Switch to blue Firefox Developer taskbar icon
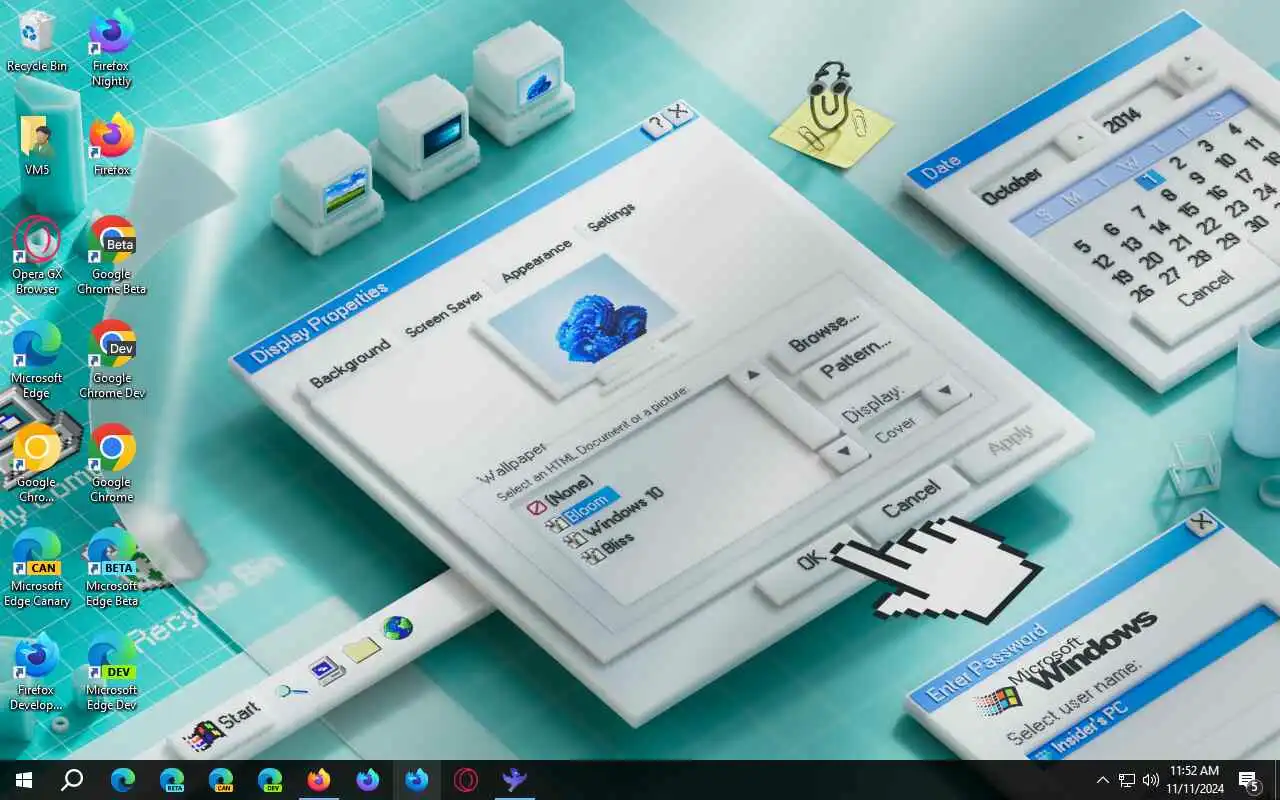1280x800 pixels. tap(417, 780)
